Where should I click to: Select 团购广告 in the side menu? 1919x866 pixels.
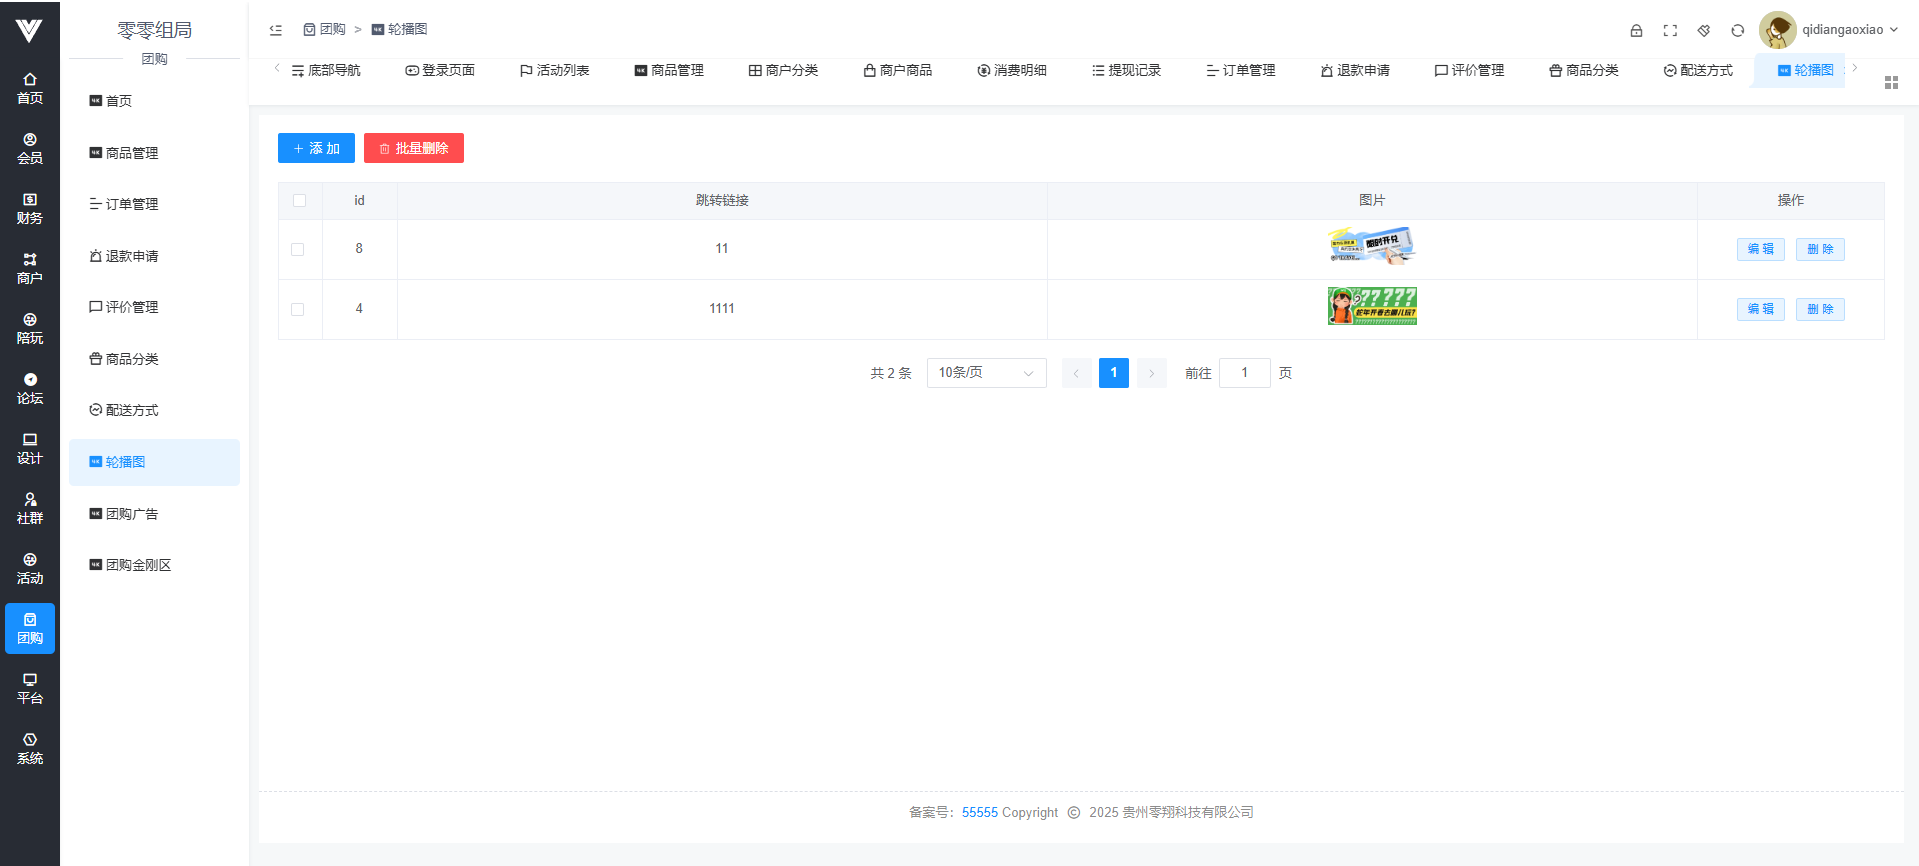click(131, 514)
